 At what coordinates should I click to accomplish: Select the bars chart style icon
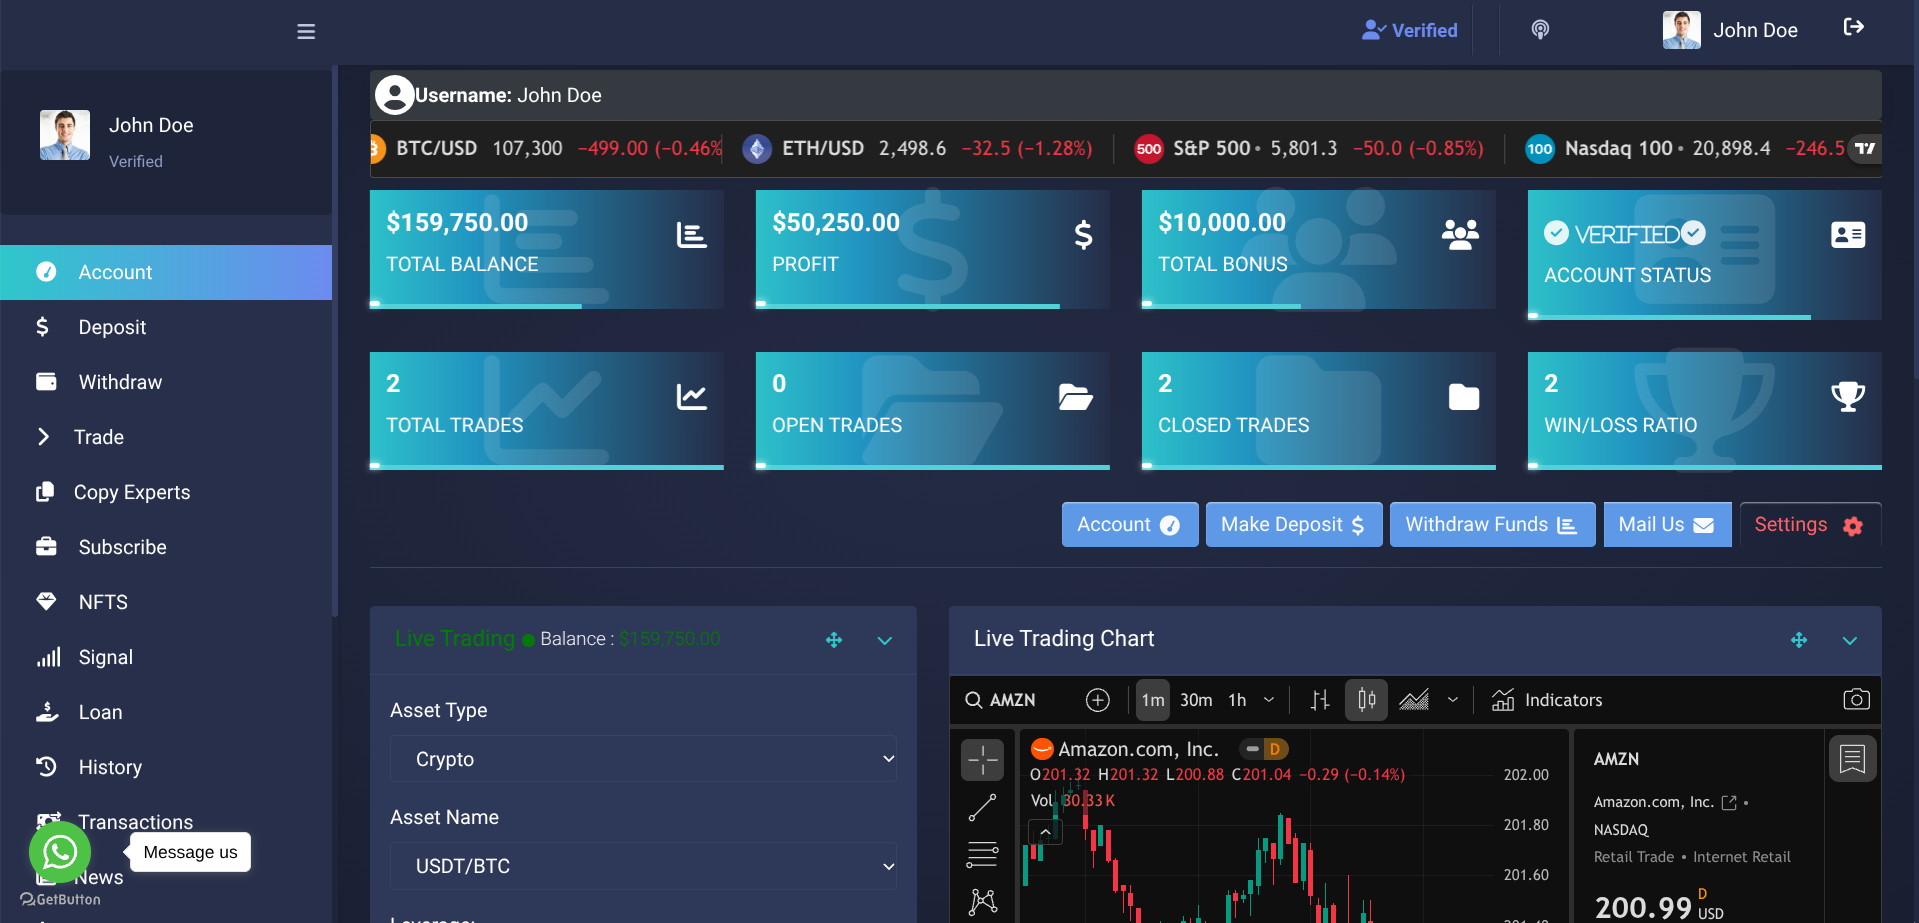[x=1320, y=700]
